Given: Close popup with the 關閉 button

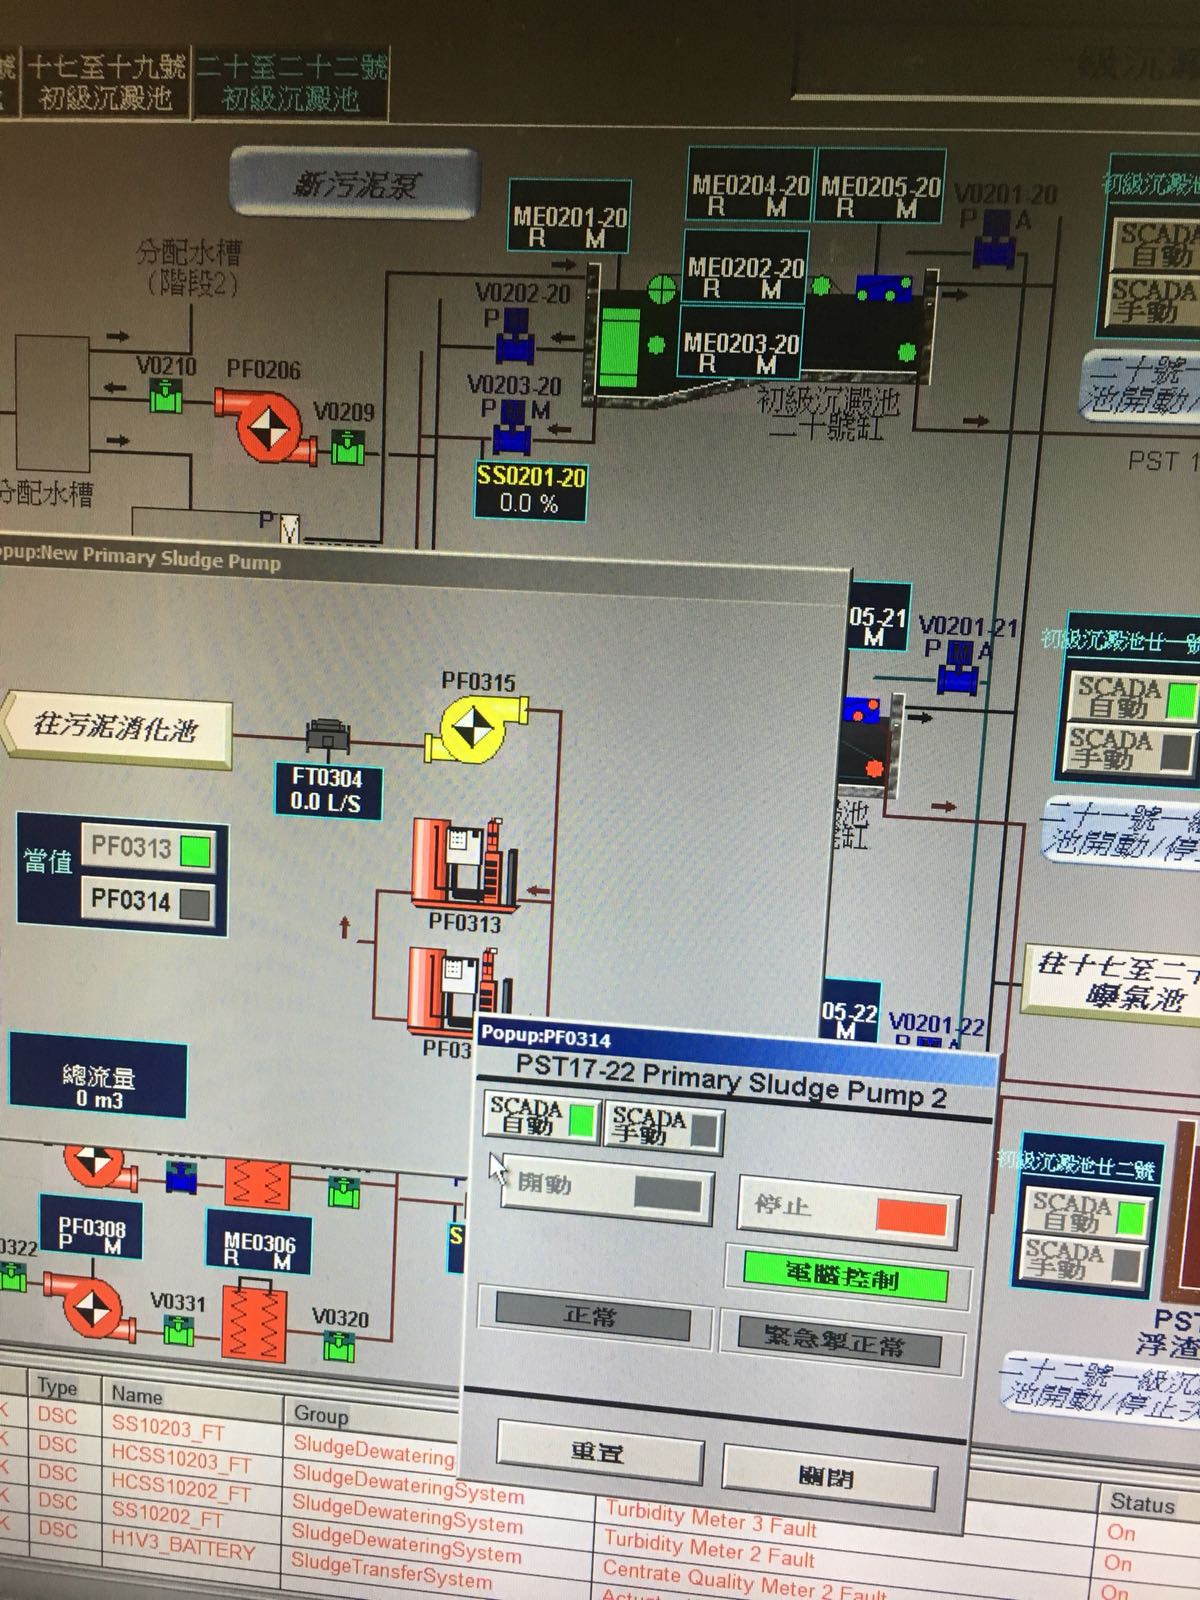Looking at the screenshot, I should (828, 1477).
